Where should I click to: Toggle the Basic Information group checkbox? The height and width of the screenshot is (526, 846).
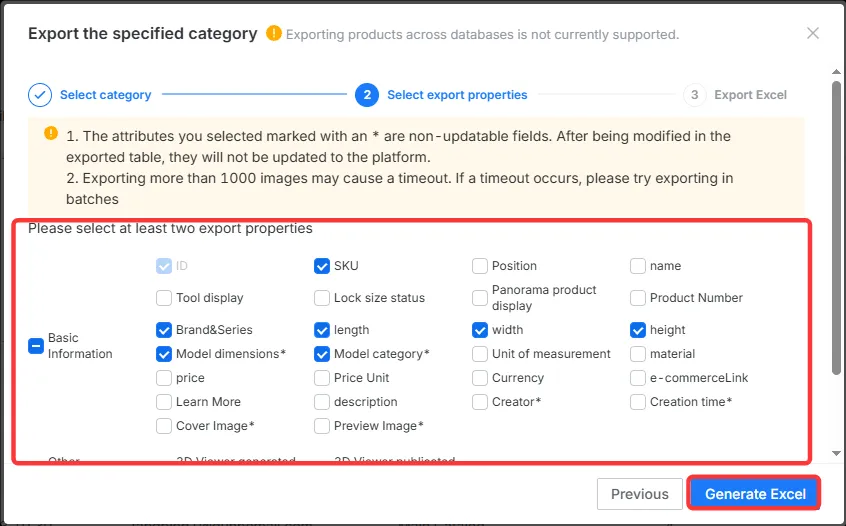(x=36, y=346)
